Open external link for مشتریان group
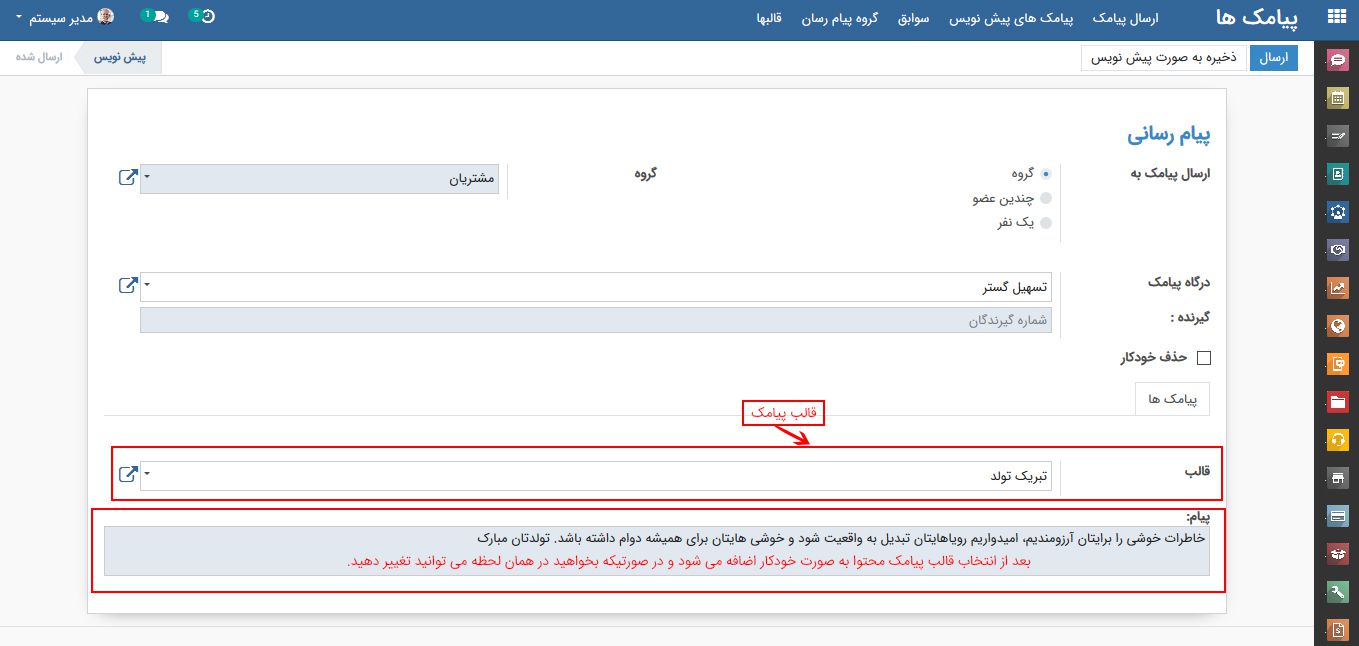This screenshot has height=646, width=1359. point(128,178)
